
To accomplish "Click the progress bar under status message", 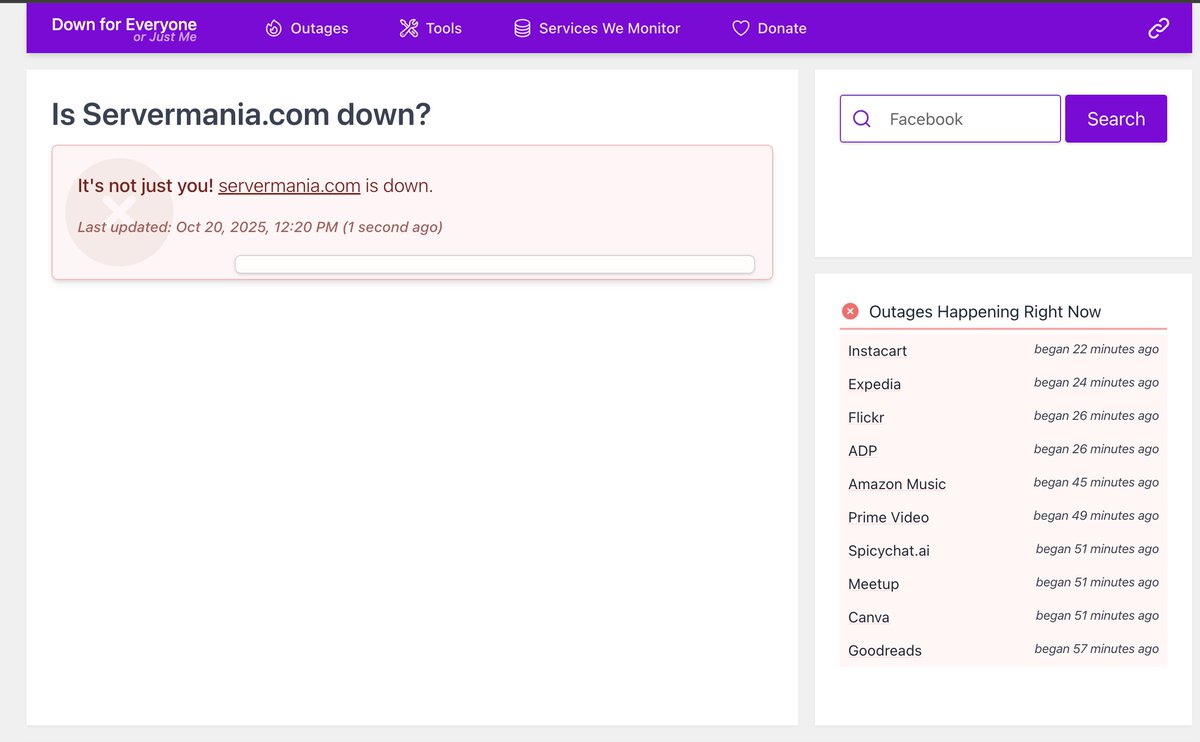I will pos(494,264).
